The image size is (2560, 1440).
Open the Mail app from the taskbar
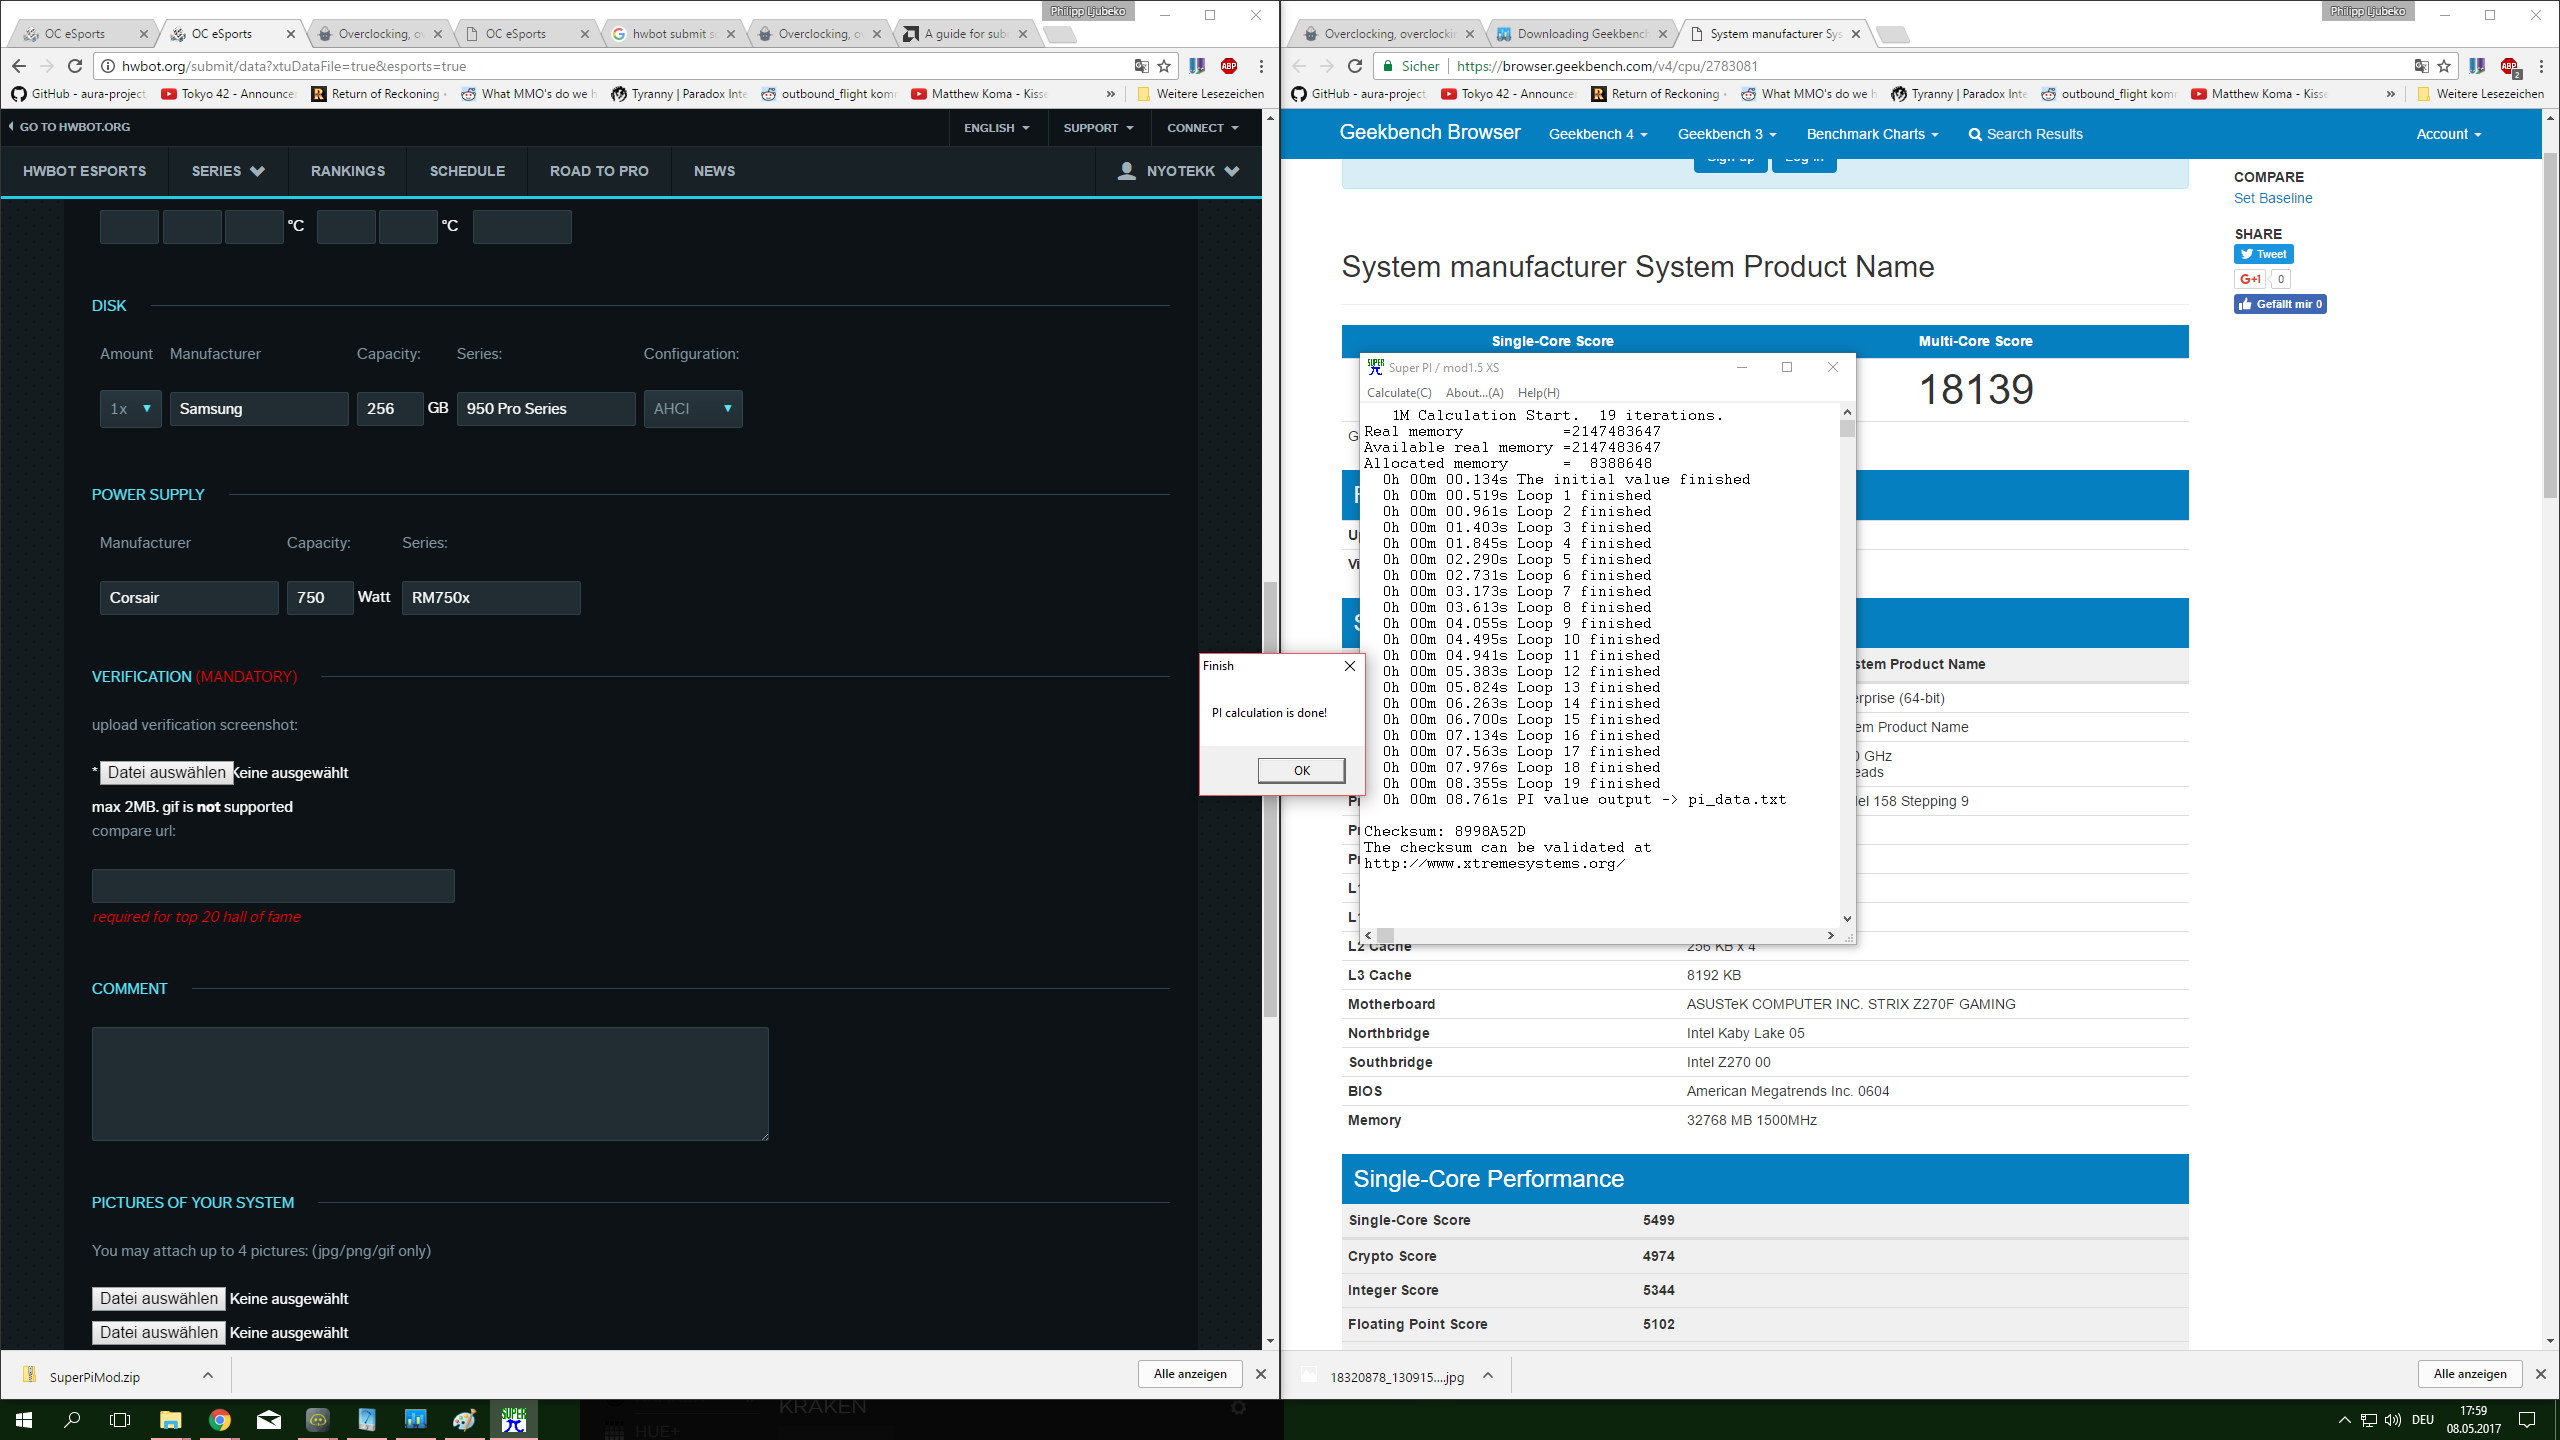click(x=269, y=1419)
